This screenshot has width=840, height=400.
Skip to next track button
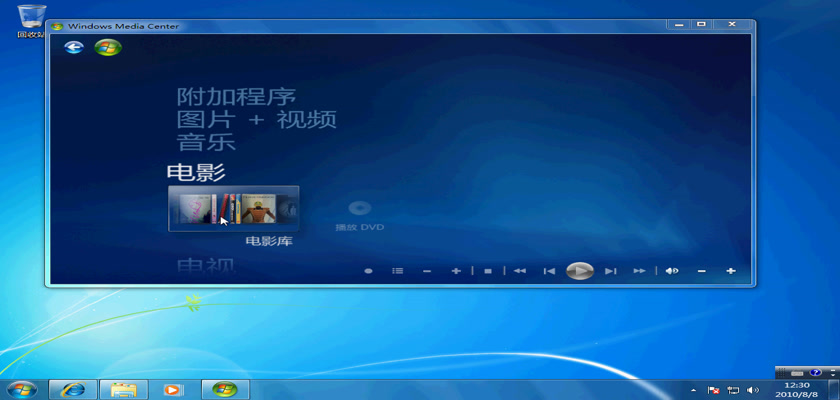point(610,271)
